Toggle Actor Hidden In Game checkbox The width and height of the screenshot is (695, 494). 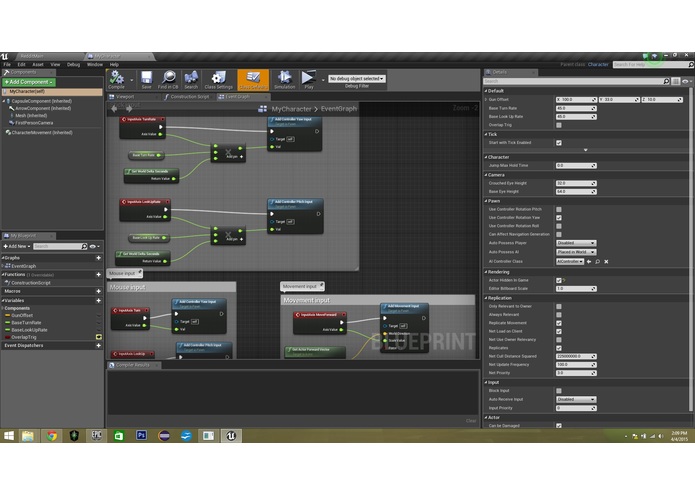click(558, 280)
